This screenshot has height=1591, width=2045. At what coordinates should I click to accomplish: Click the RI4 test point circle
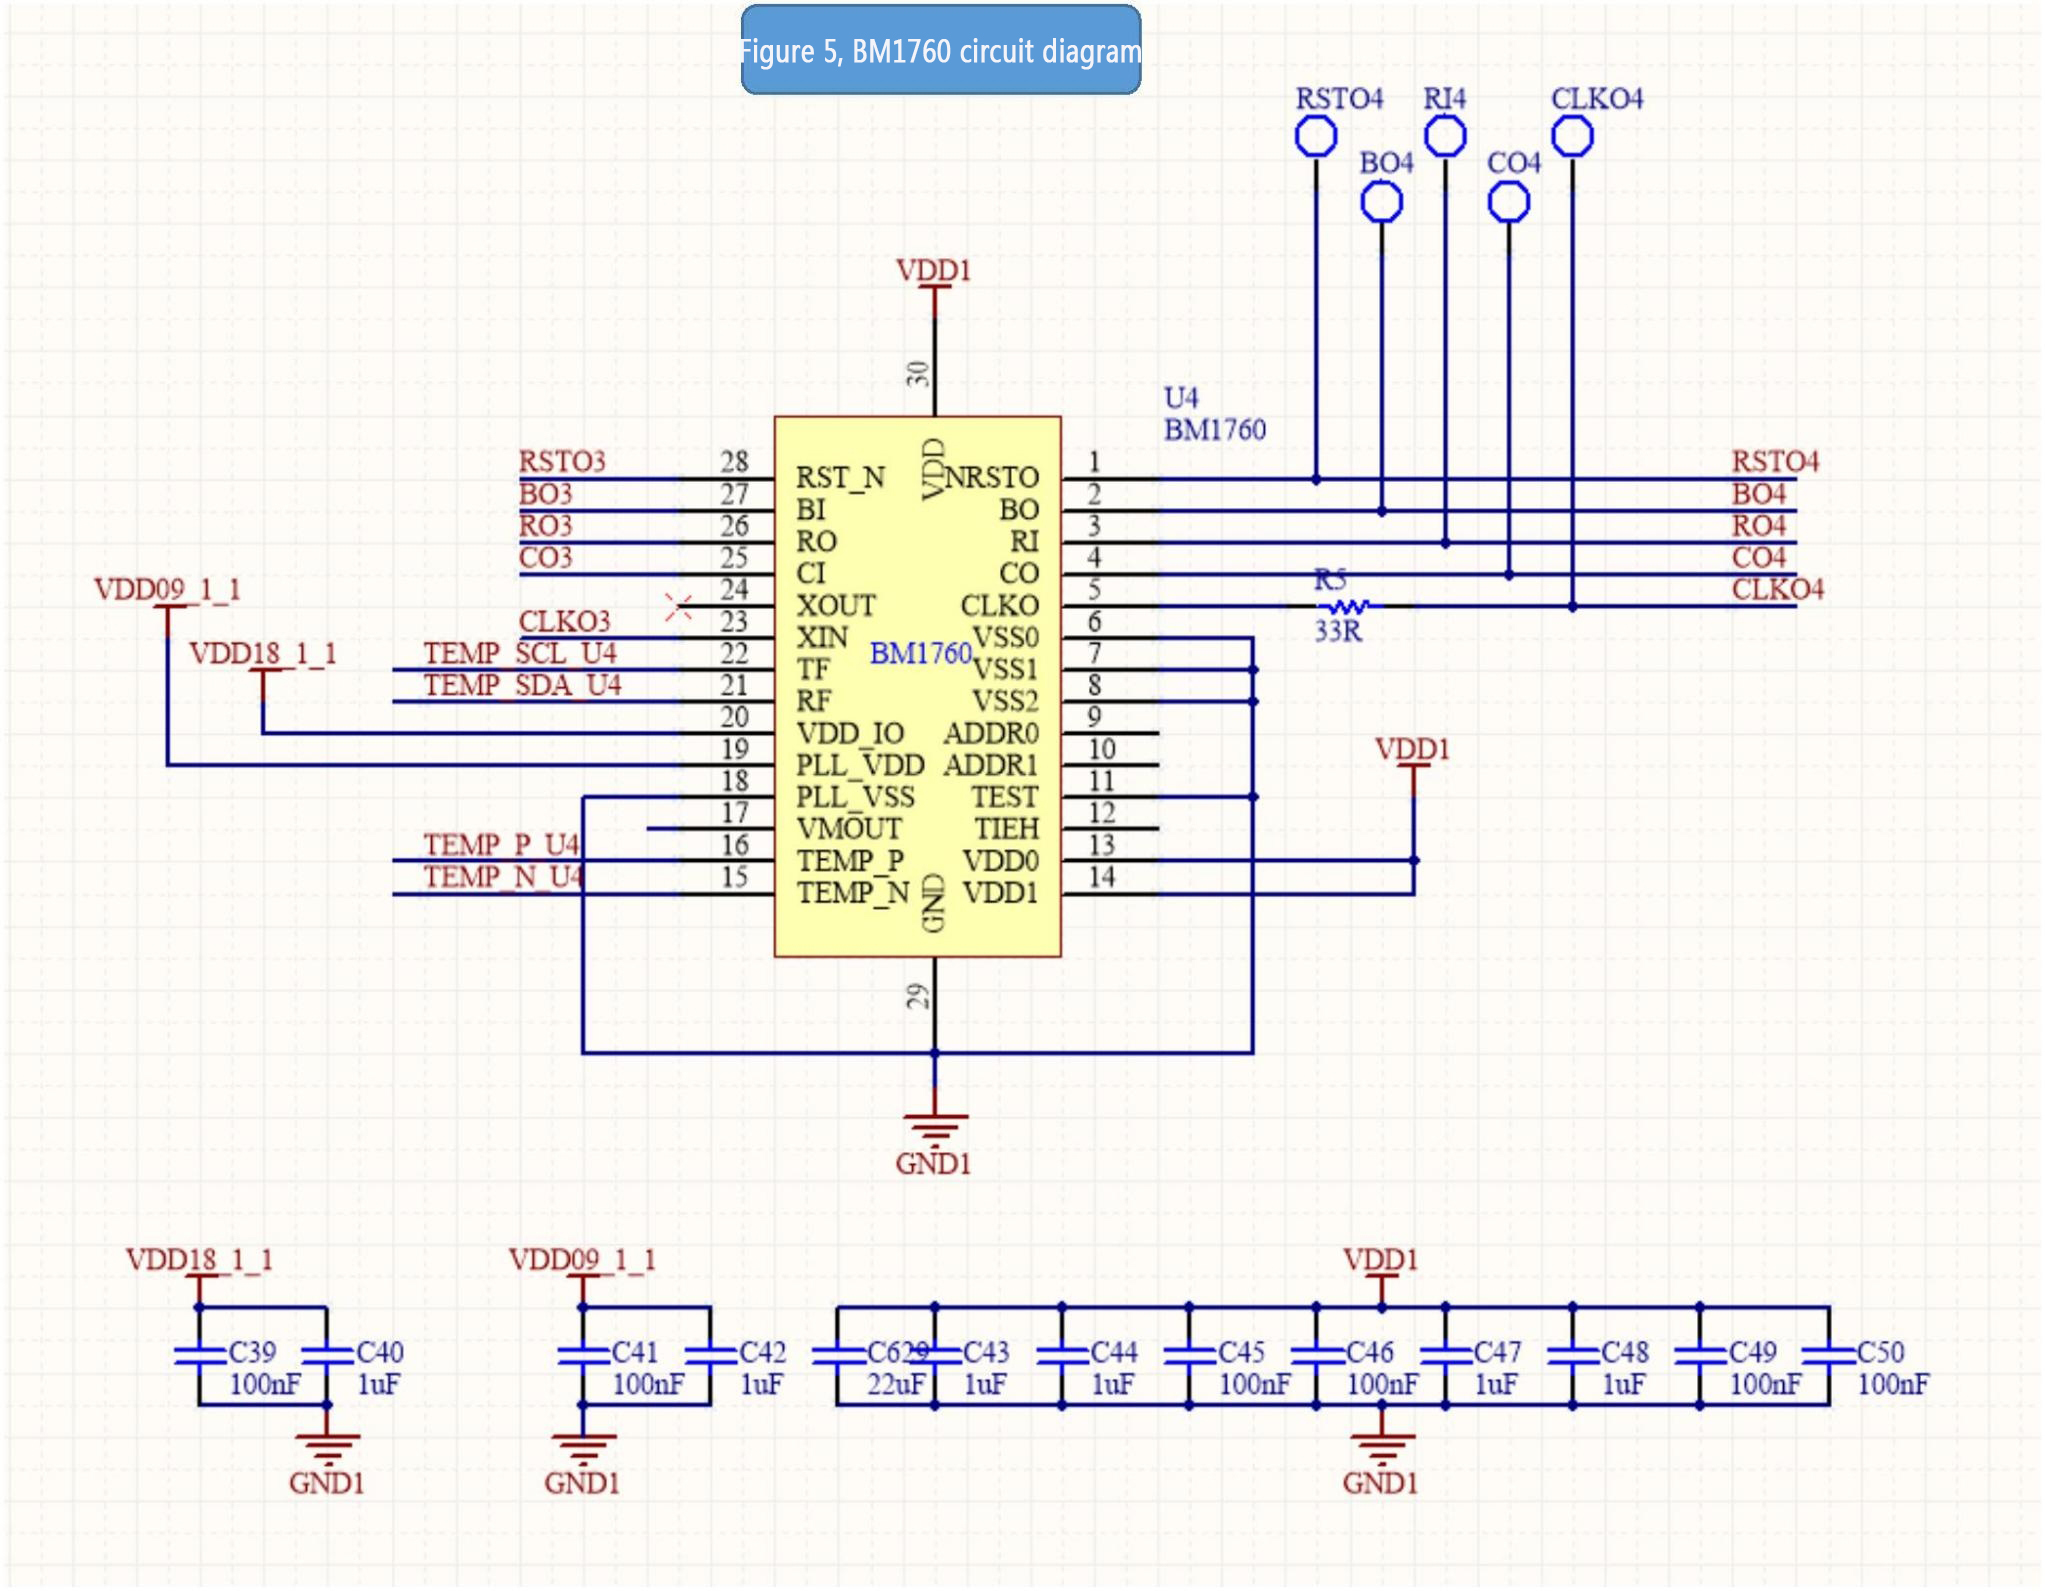pyautogui.click(x=1444, y=136)
